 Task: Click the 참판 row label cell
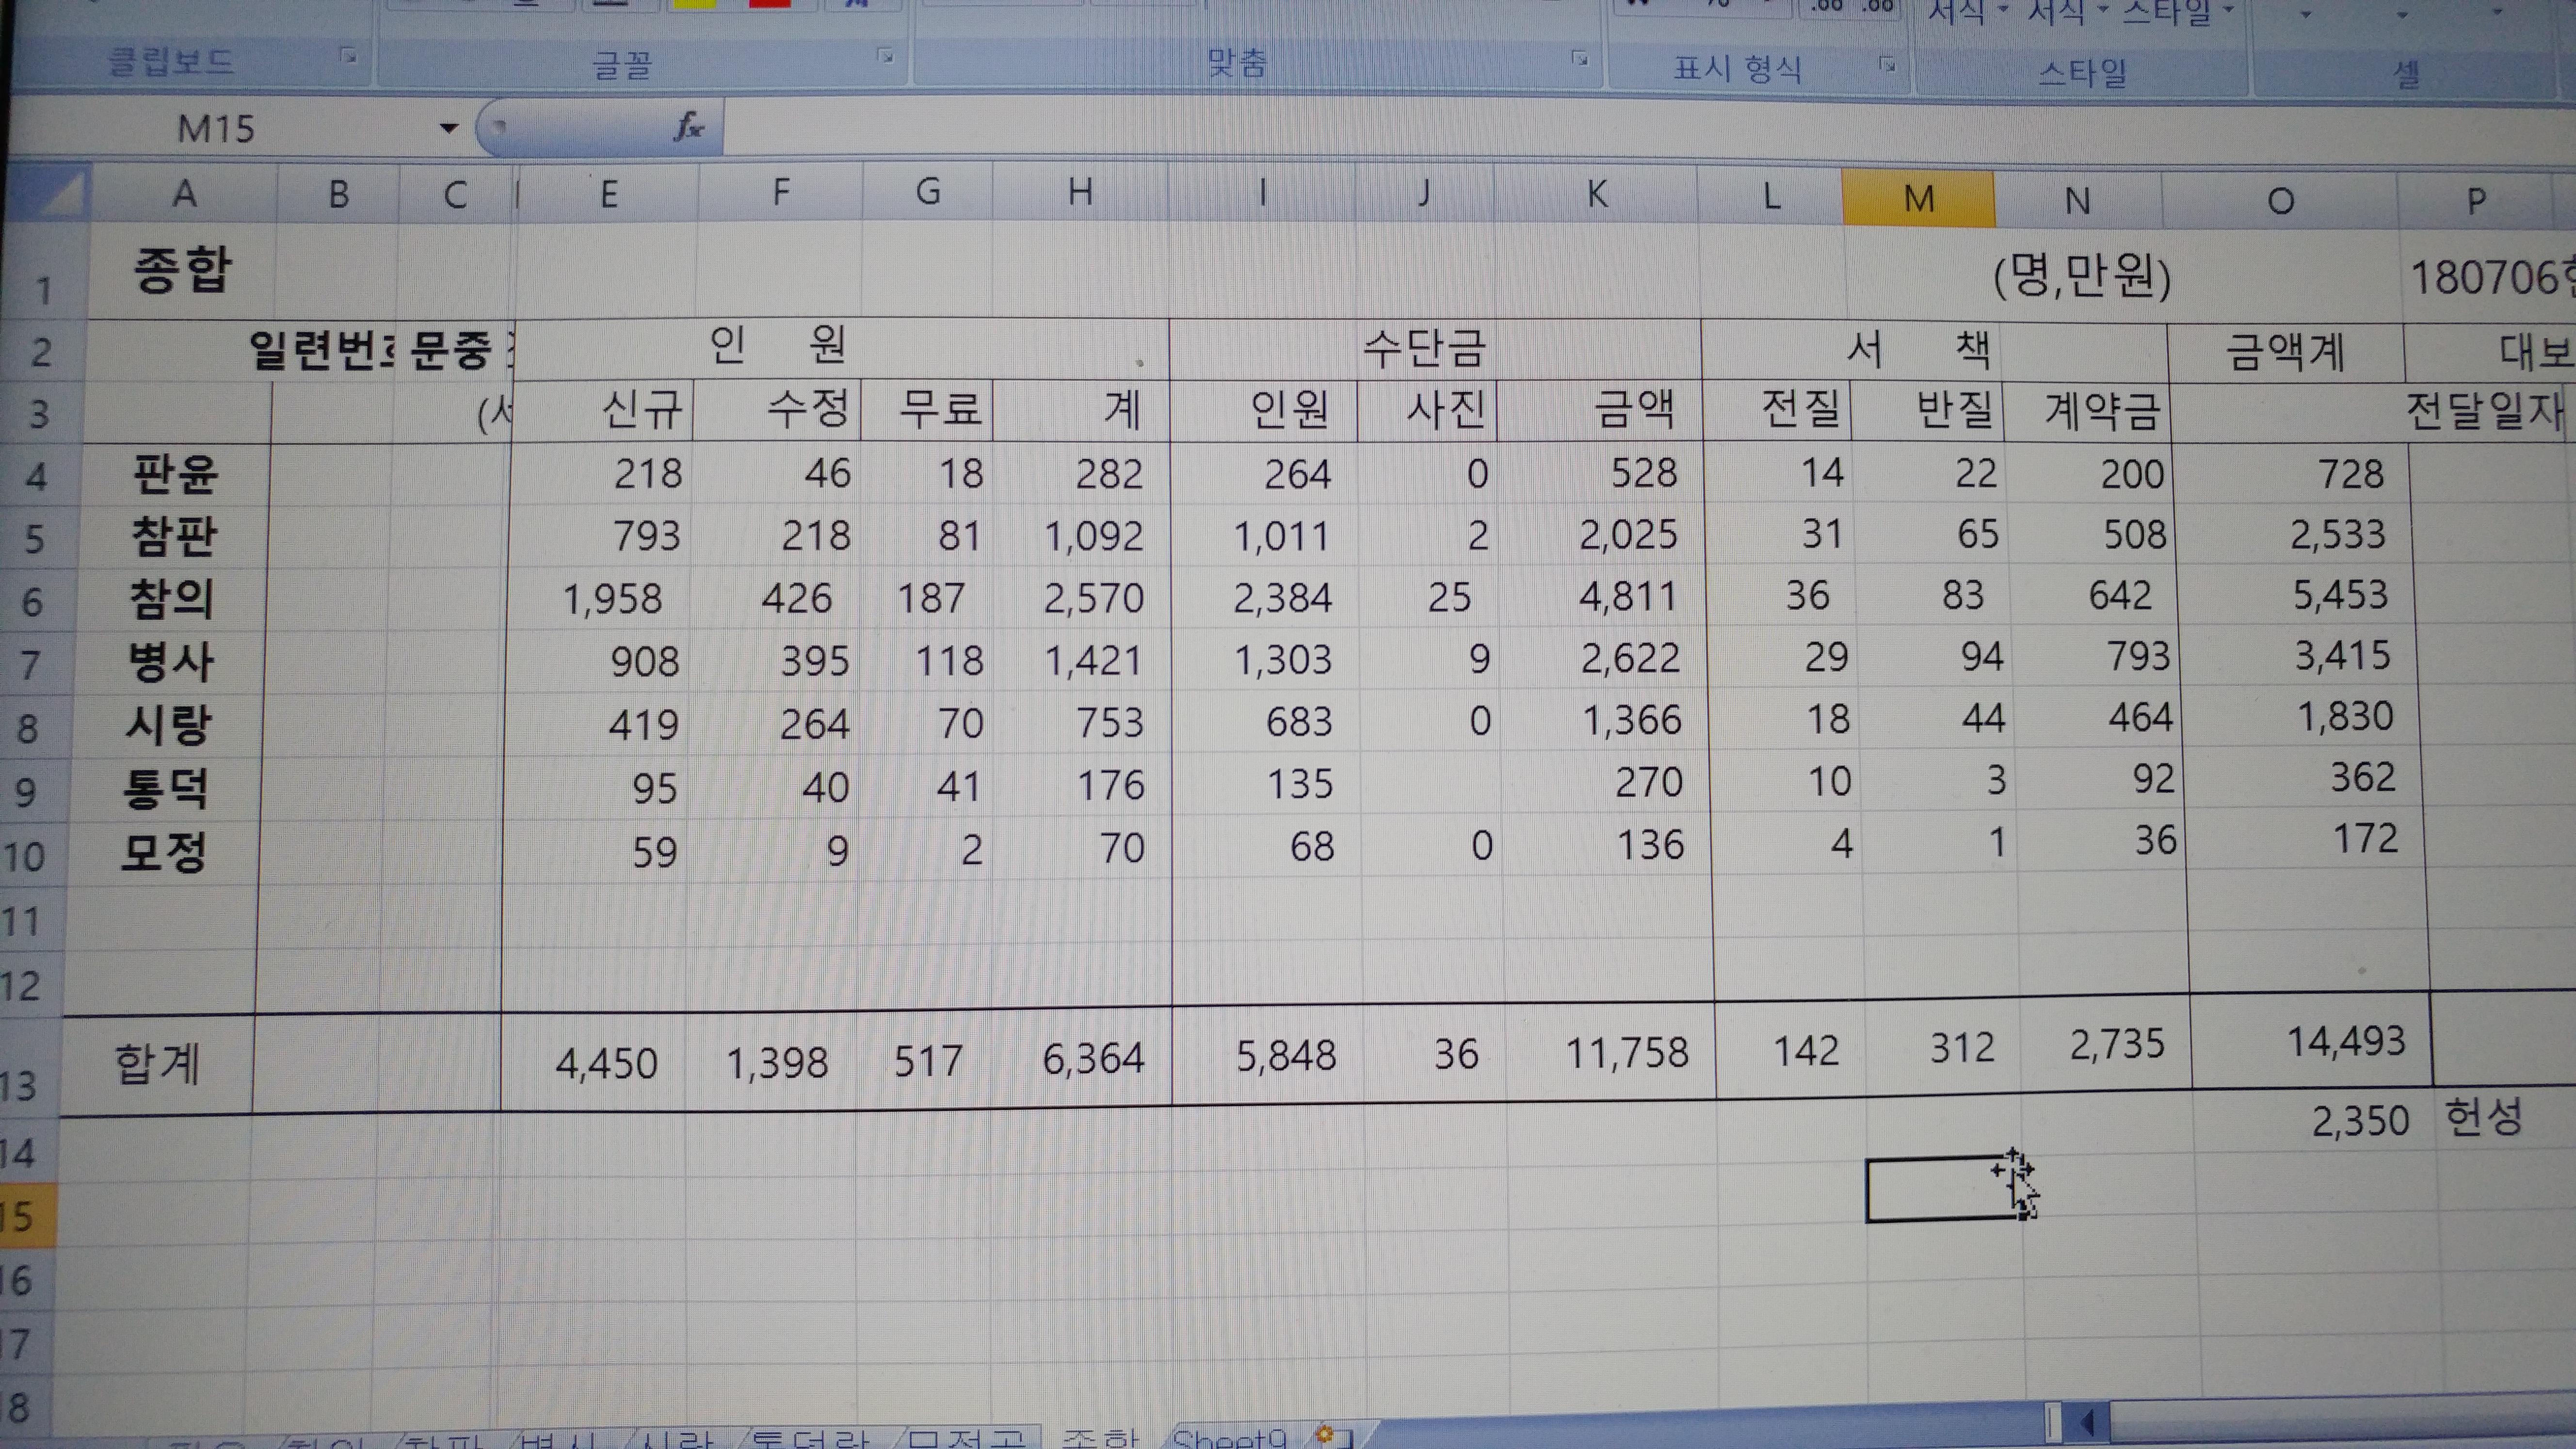[x=175, y=537]
